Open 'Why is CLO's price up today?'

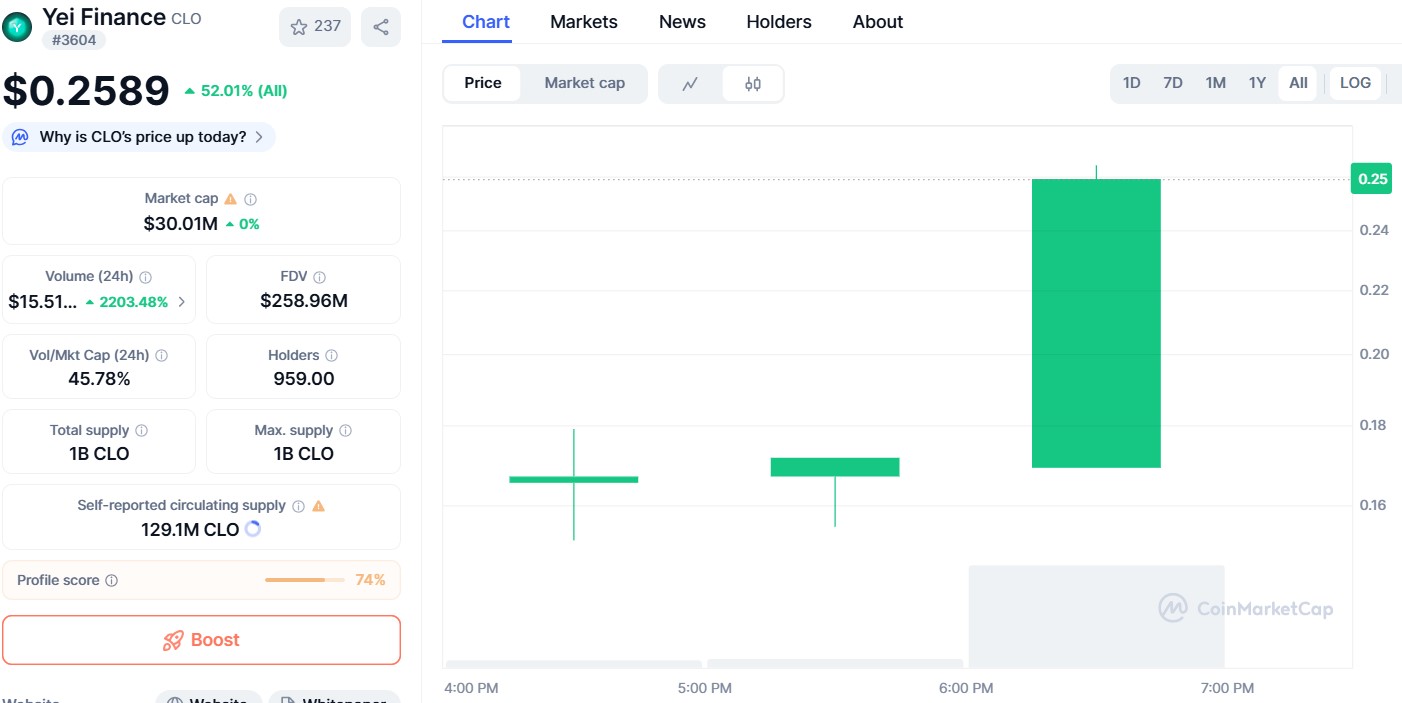click(x=142, y=137)
